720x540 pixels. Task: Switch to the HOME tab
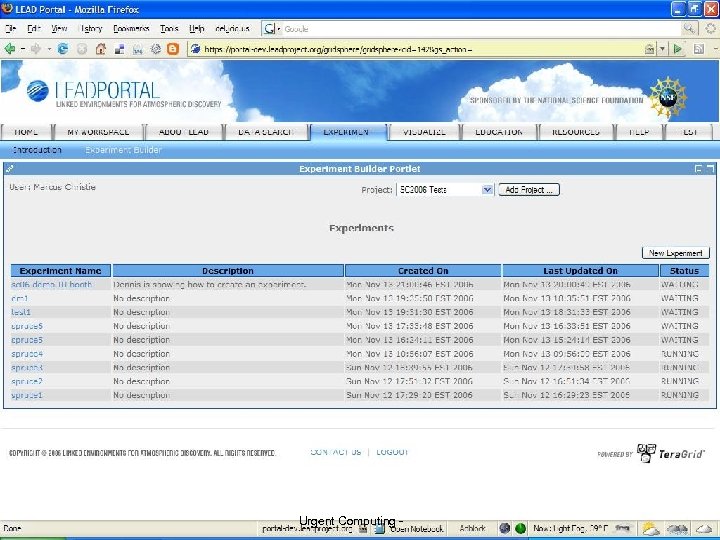[x=26, y=132]
